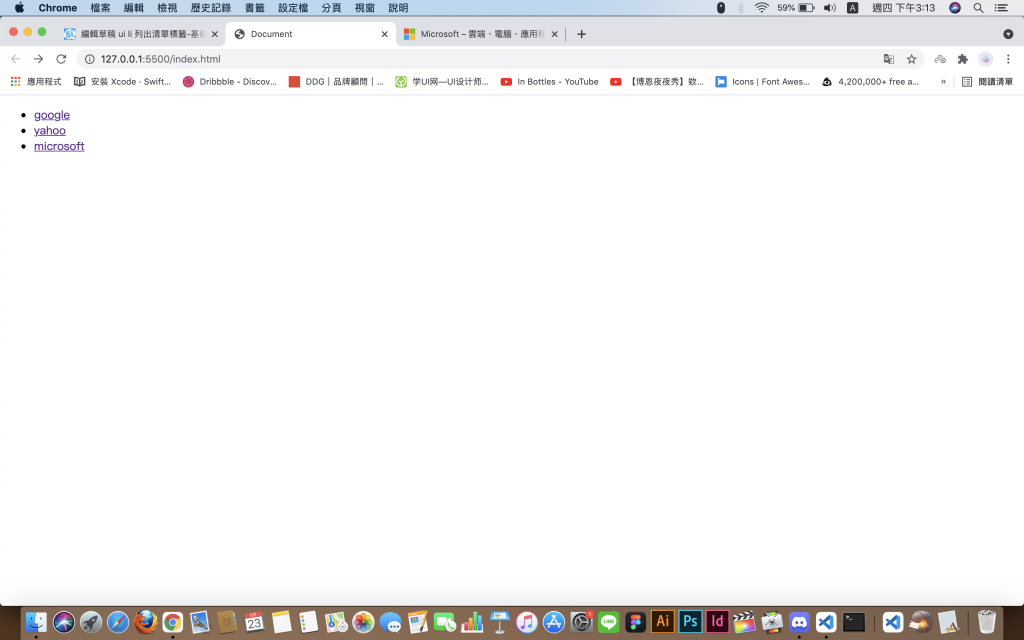
Task: Open the Icons Font Awesome bookmark
Action: 762,82
